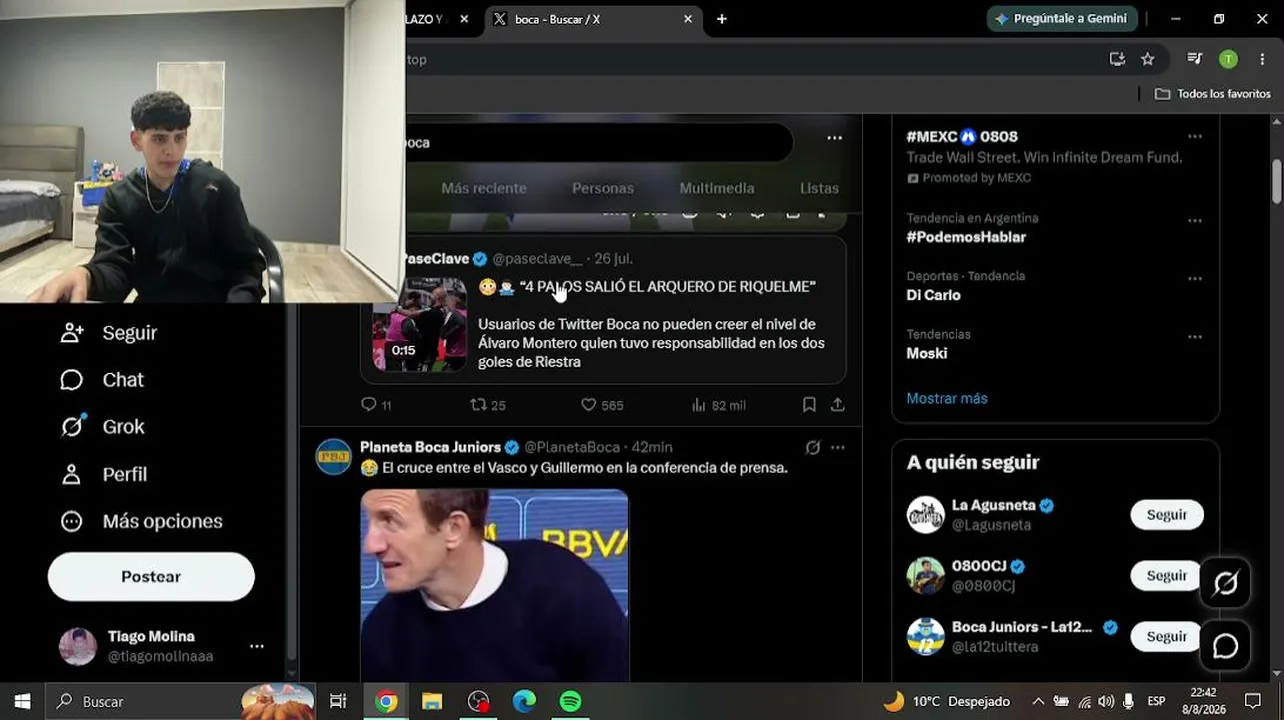Share the PaseClave post
This screenshot has width=1284, height=720.
point(837,405)
